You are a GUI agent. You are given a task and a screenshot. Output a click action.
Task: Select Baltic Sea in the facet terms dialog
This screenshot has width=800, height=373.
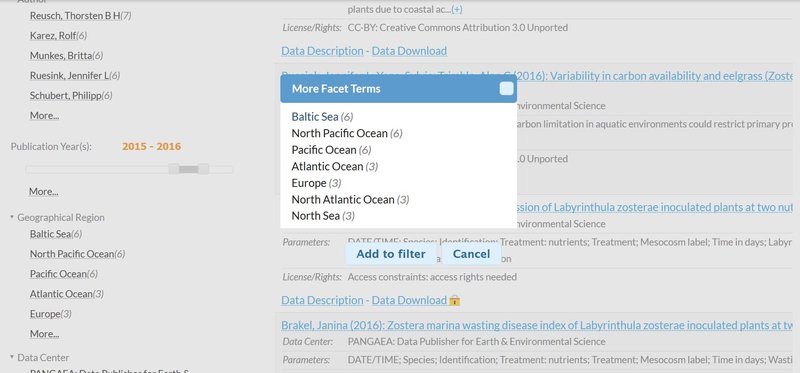(322, 117)
